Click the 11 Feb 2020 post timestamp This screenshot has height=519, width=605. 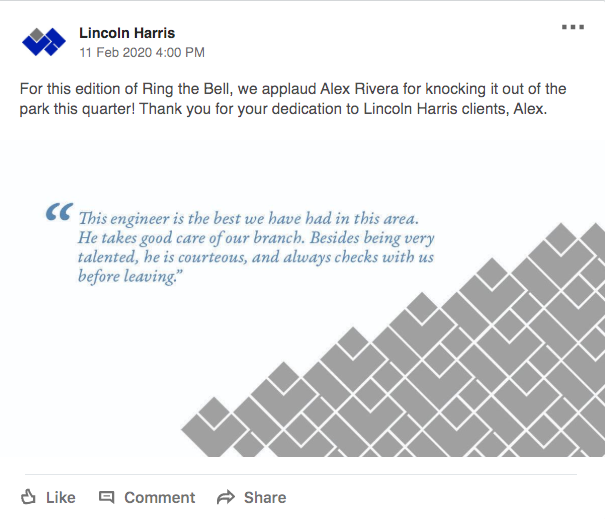point(142,52)
